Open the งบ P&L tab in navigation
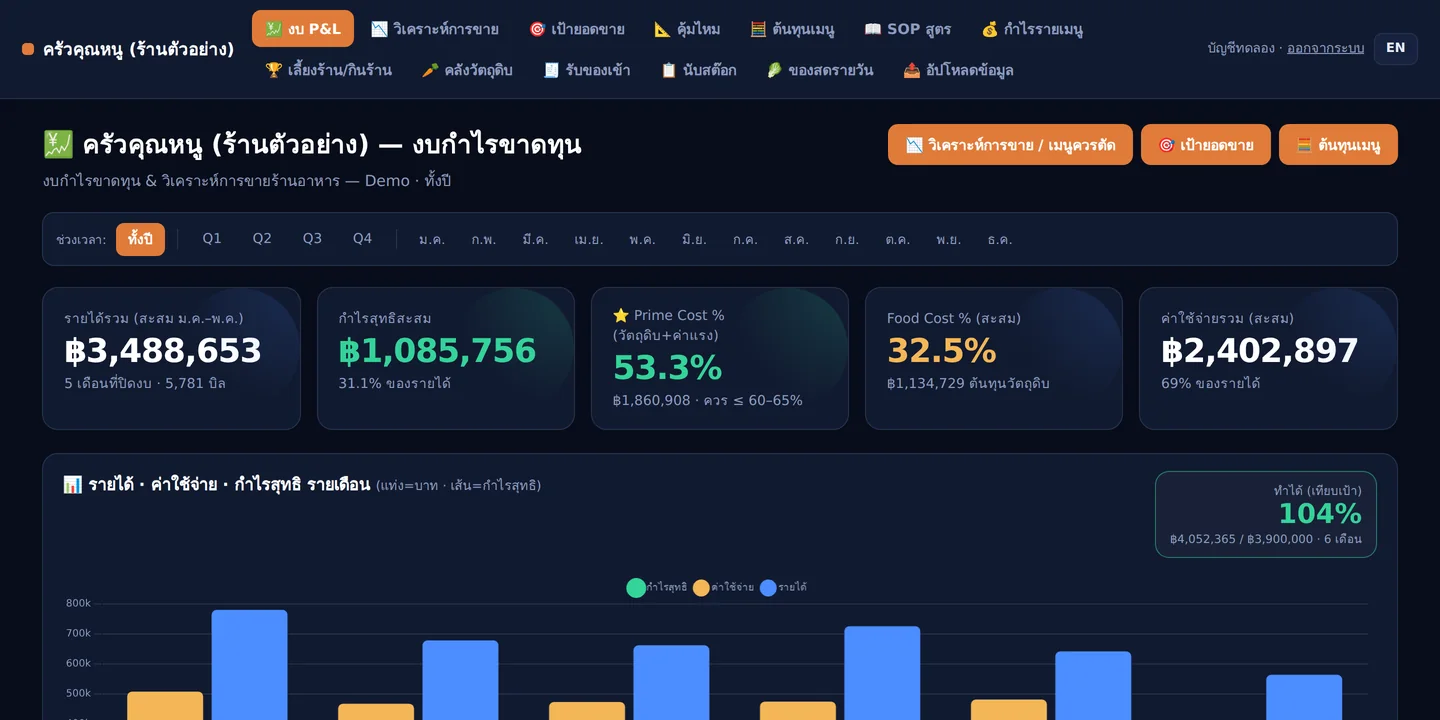1440x720 pixels. click(303, 29)
